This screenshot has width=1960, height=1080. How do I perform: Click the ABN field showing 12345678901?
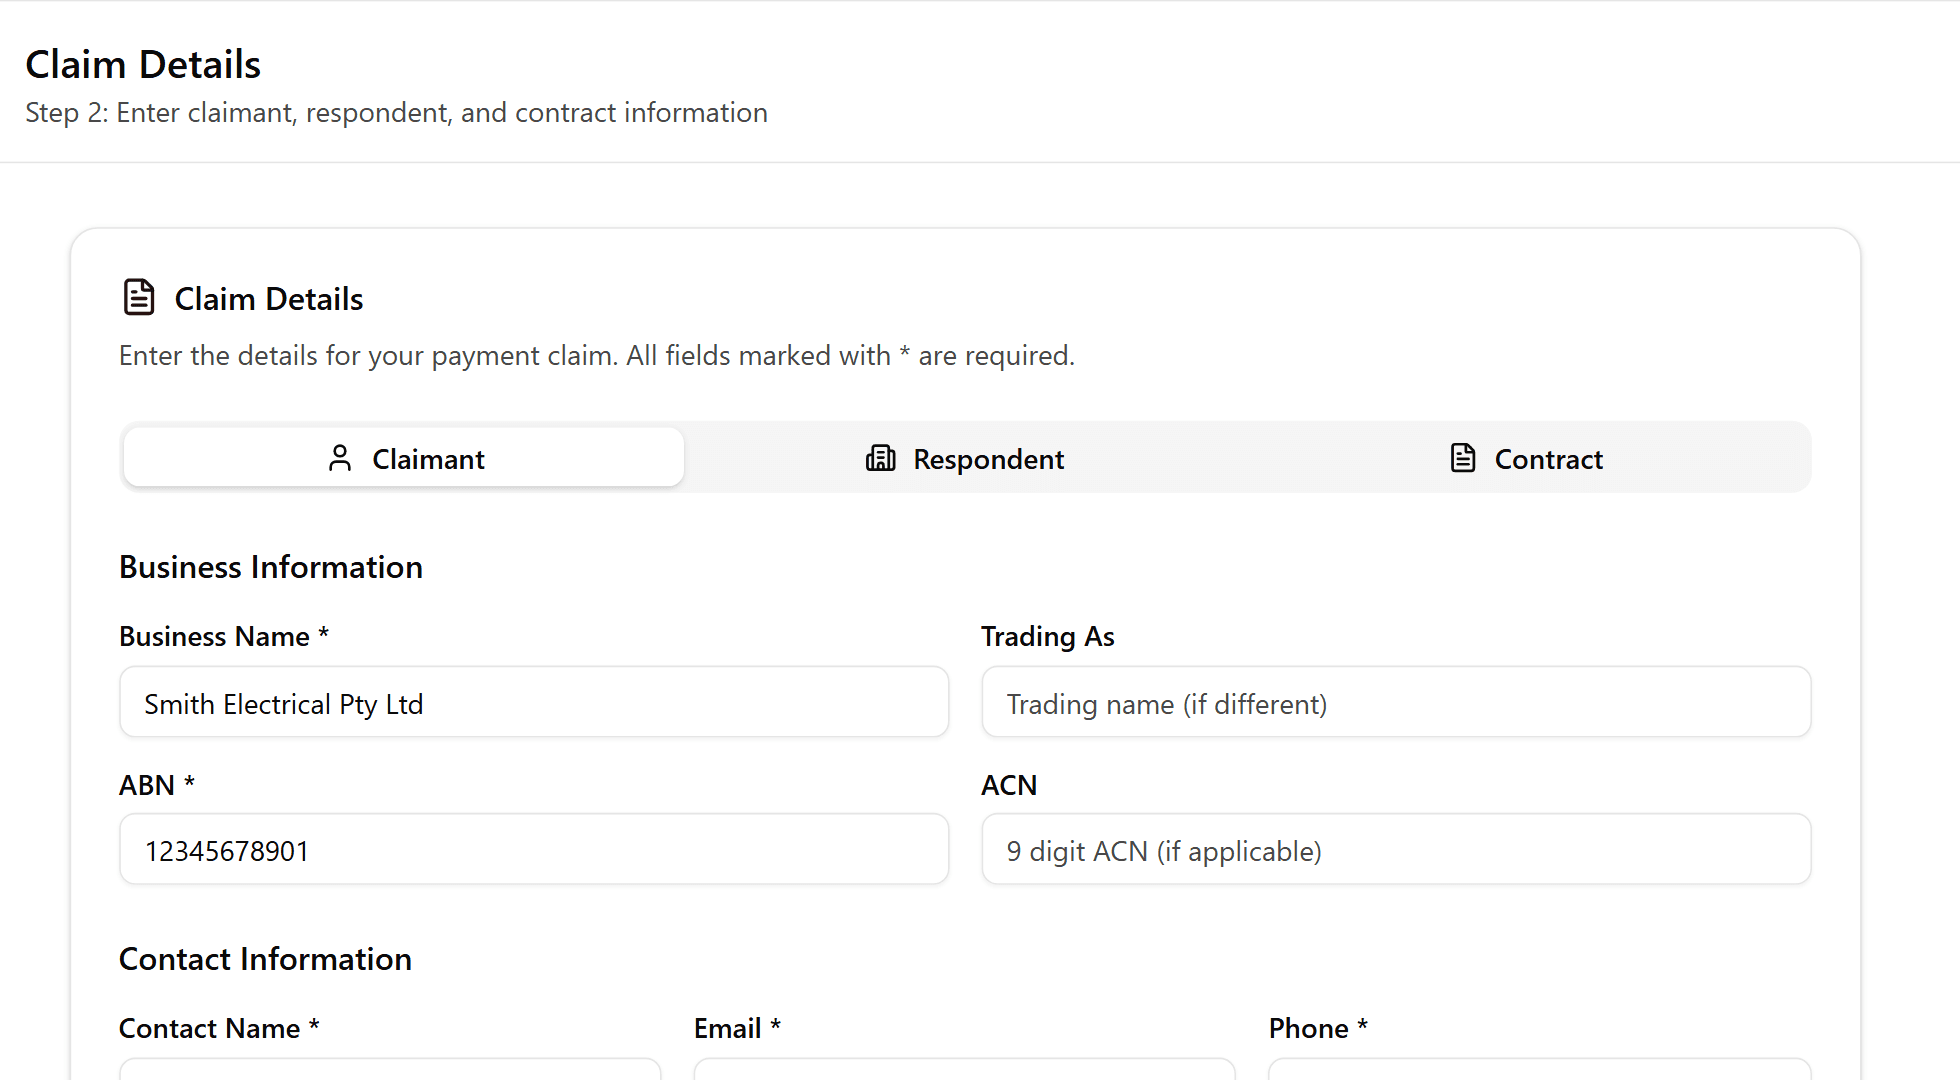[534, 849]
